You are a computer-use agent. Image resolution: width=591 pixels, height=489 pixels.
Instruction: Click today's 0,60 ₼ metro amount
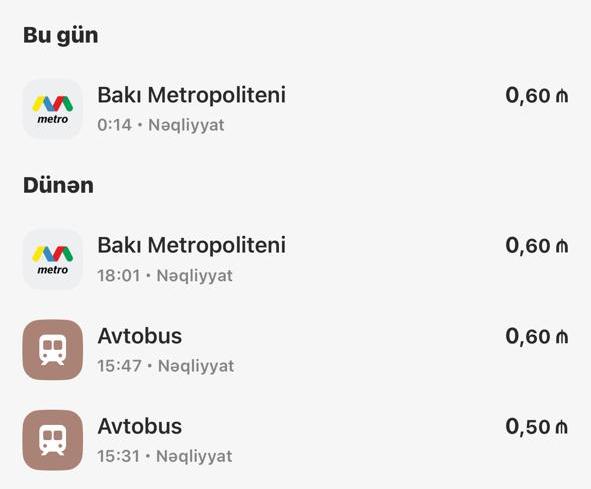537,95
